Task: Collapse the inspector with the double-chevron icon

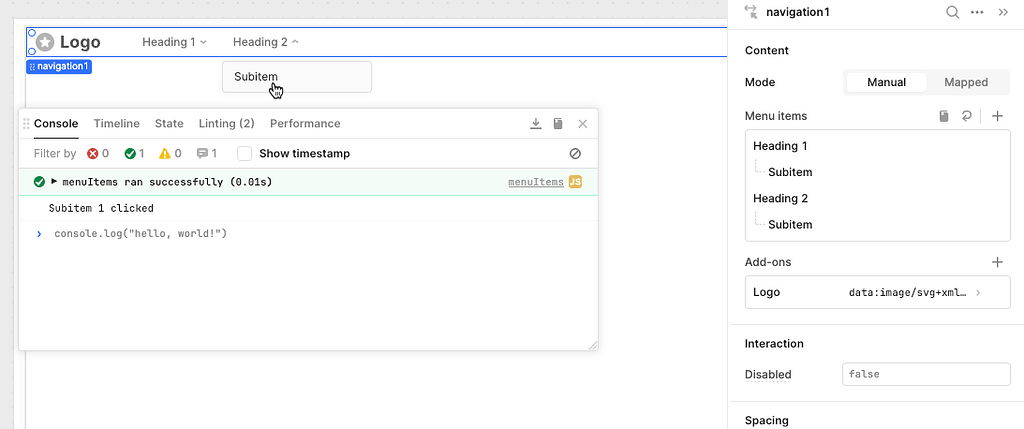Action: [1003, 12]
